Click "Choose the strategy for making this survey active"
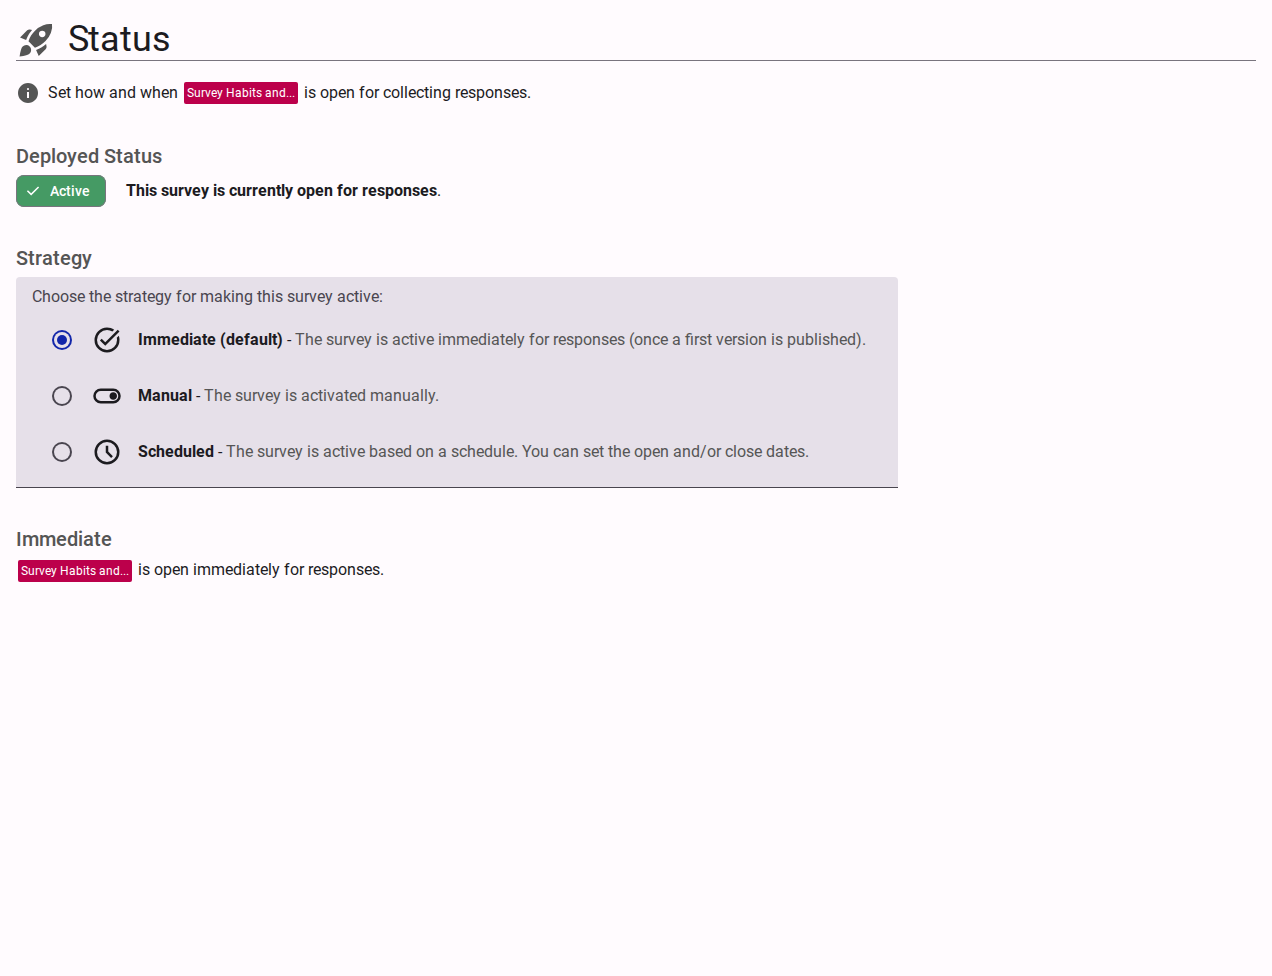Viewport: 1272px width, 976px height. pos(207,297)
